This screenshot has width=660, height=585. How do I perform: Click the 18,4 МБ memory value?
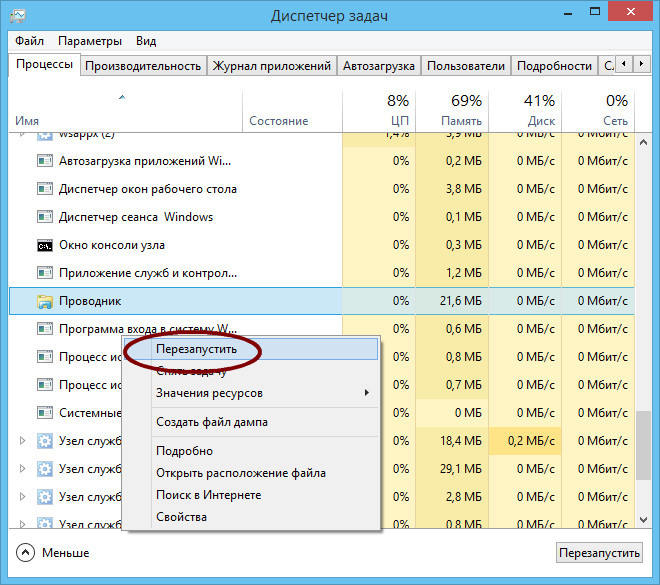460,441
